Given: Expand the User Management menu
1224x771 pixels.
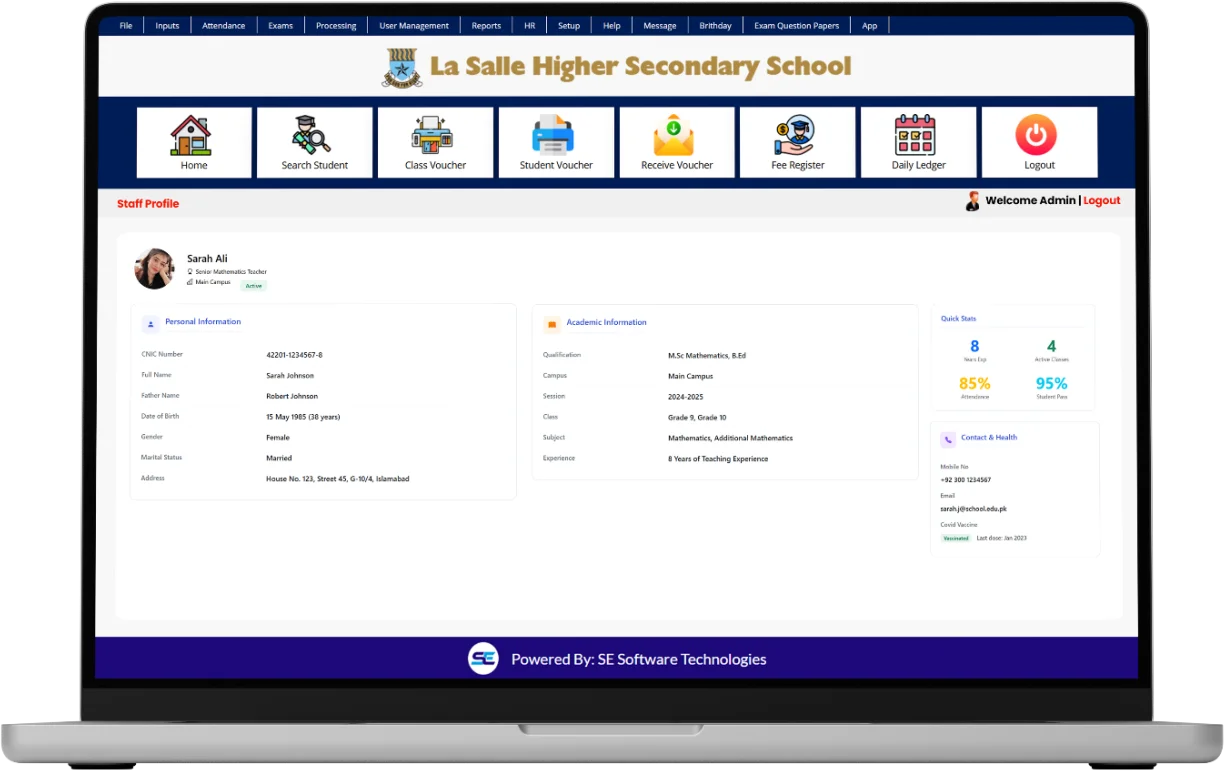Looking at the screenshot, I should point(414,26).
